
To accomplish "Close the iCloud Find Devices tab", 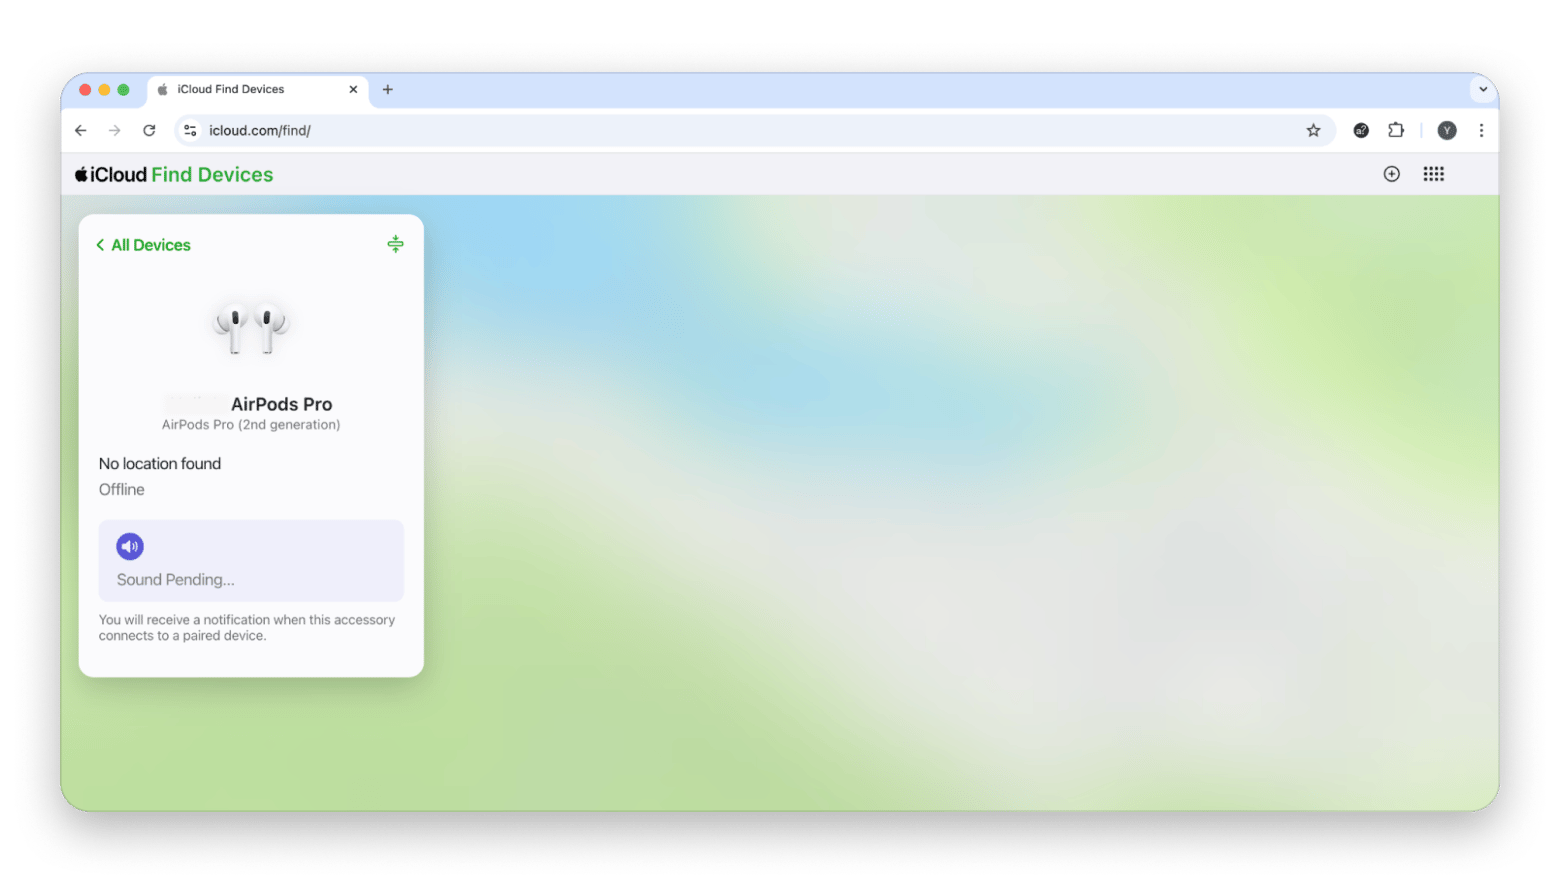I will point(353,89).
